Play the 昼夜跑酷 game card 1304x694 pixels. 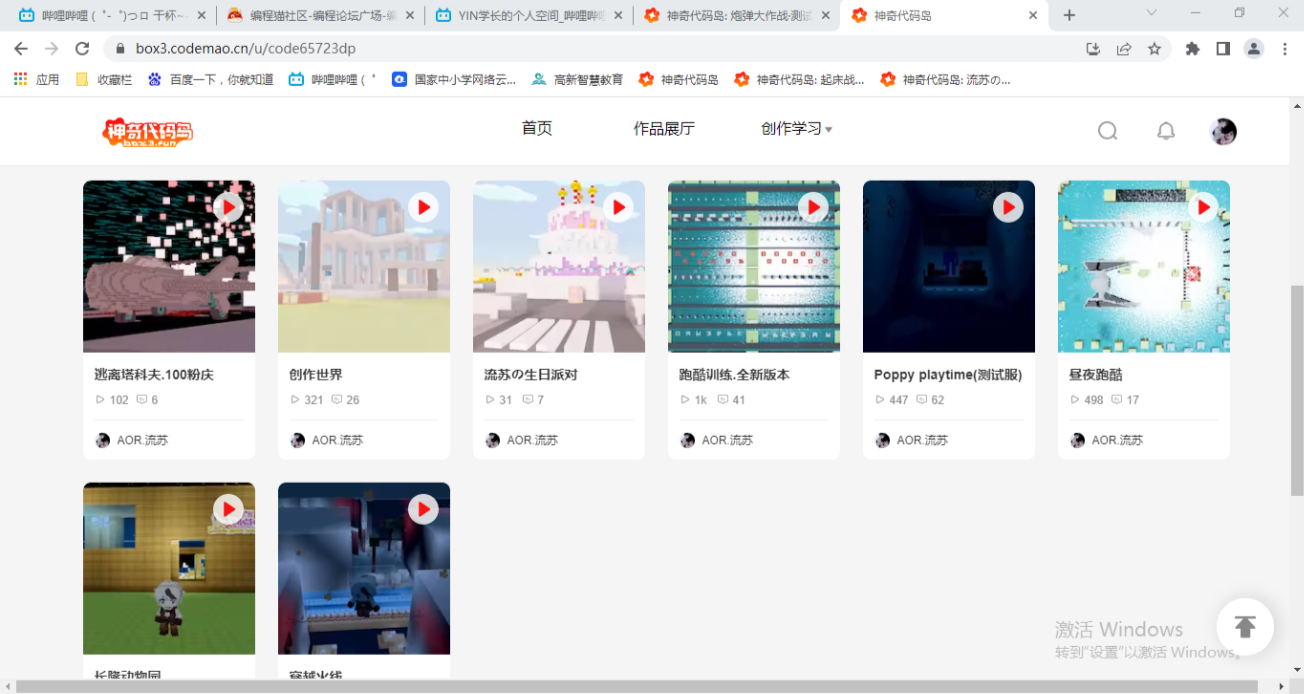pyautogui.click(x=1203, y=207)
